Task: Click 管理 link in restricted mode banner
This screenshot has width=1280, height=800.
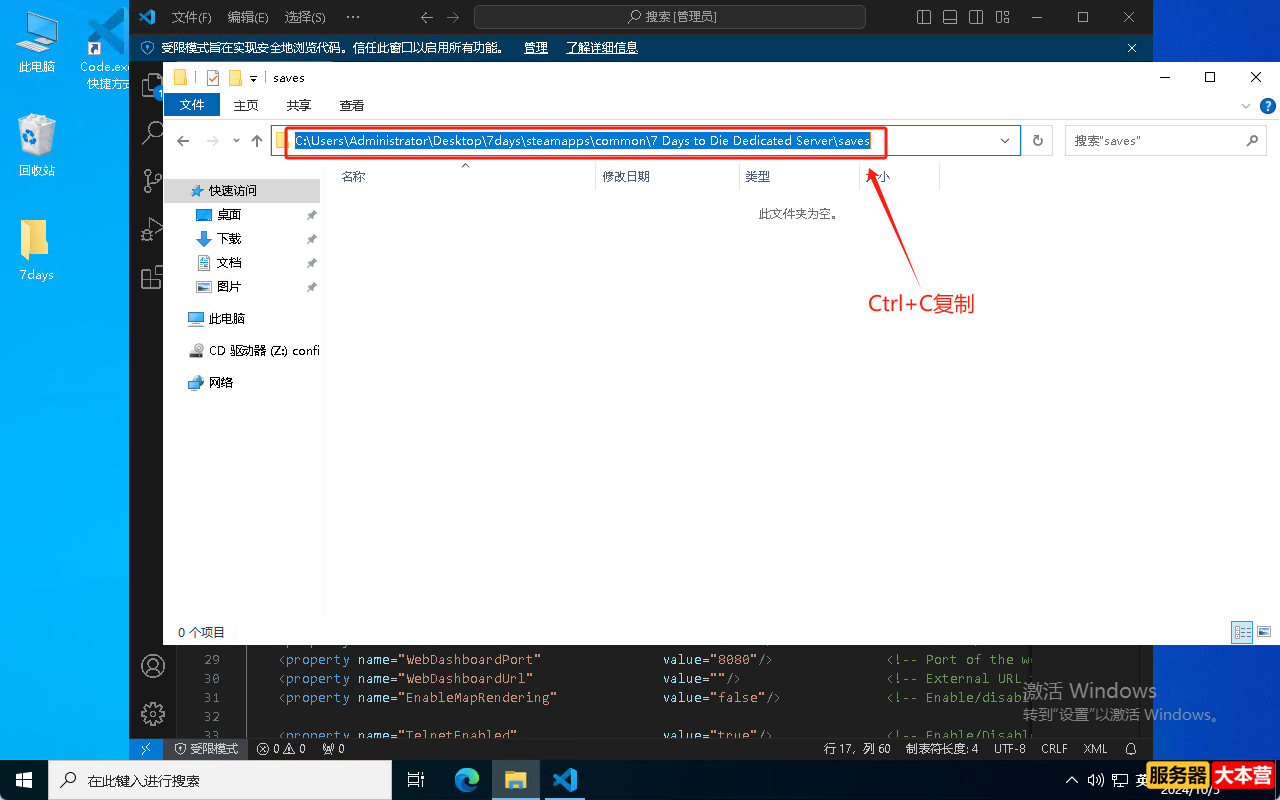Action: pos(536,48)
